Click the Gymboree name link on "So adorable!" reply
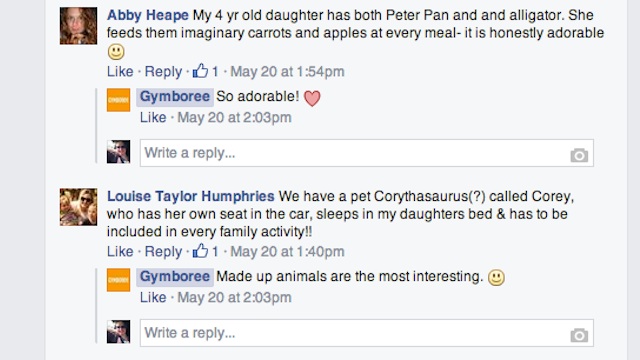 [175, 97]
